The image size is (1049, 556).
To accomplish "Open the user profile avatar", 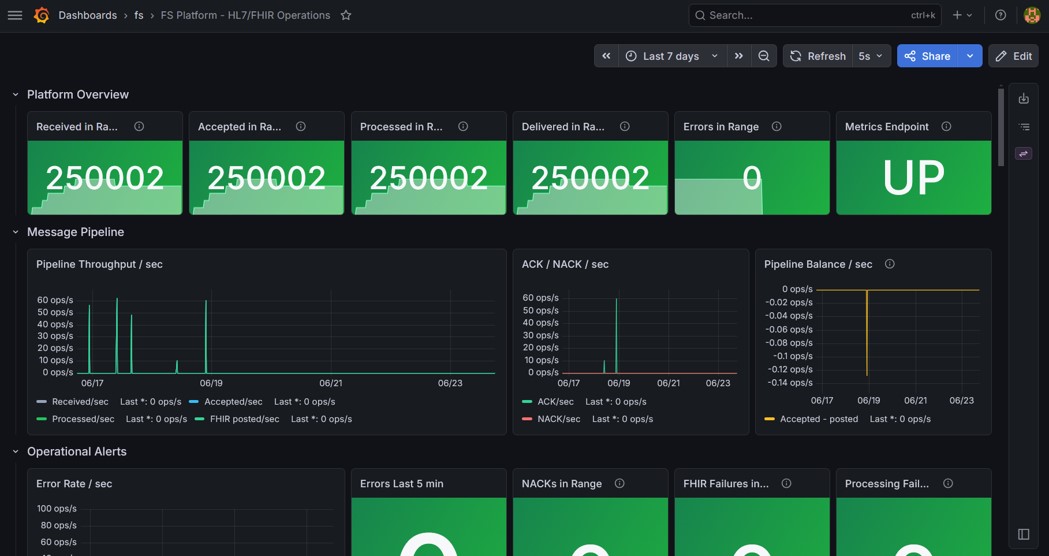I will [1032, 15].
